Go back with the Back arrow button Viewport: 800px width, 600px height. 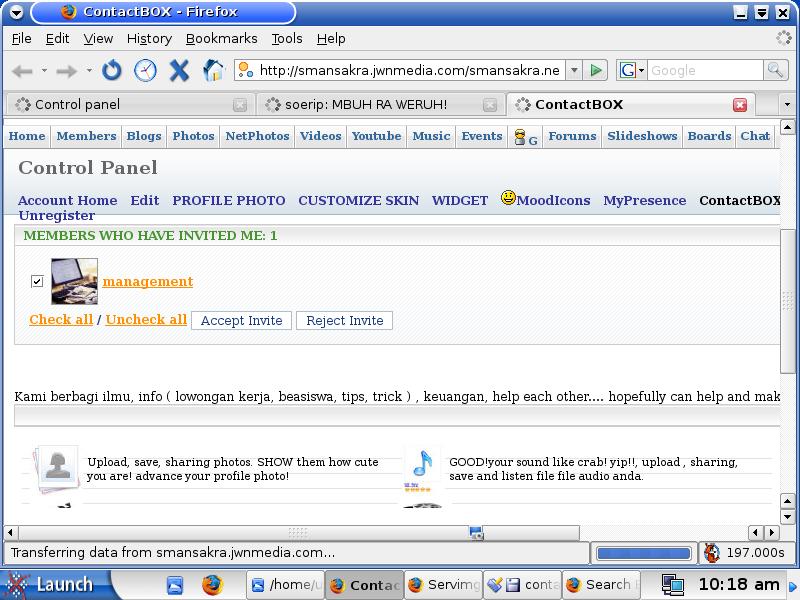22,71
